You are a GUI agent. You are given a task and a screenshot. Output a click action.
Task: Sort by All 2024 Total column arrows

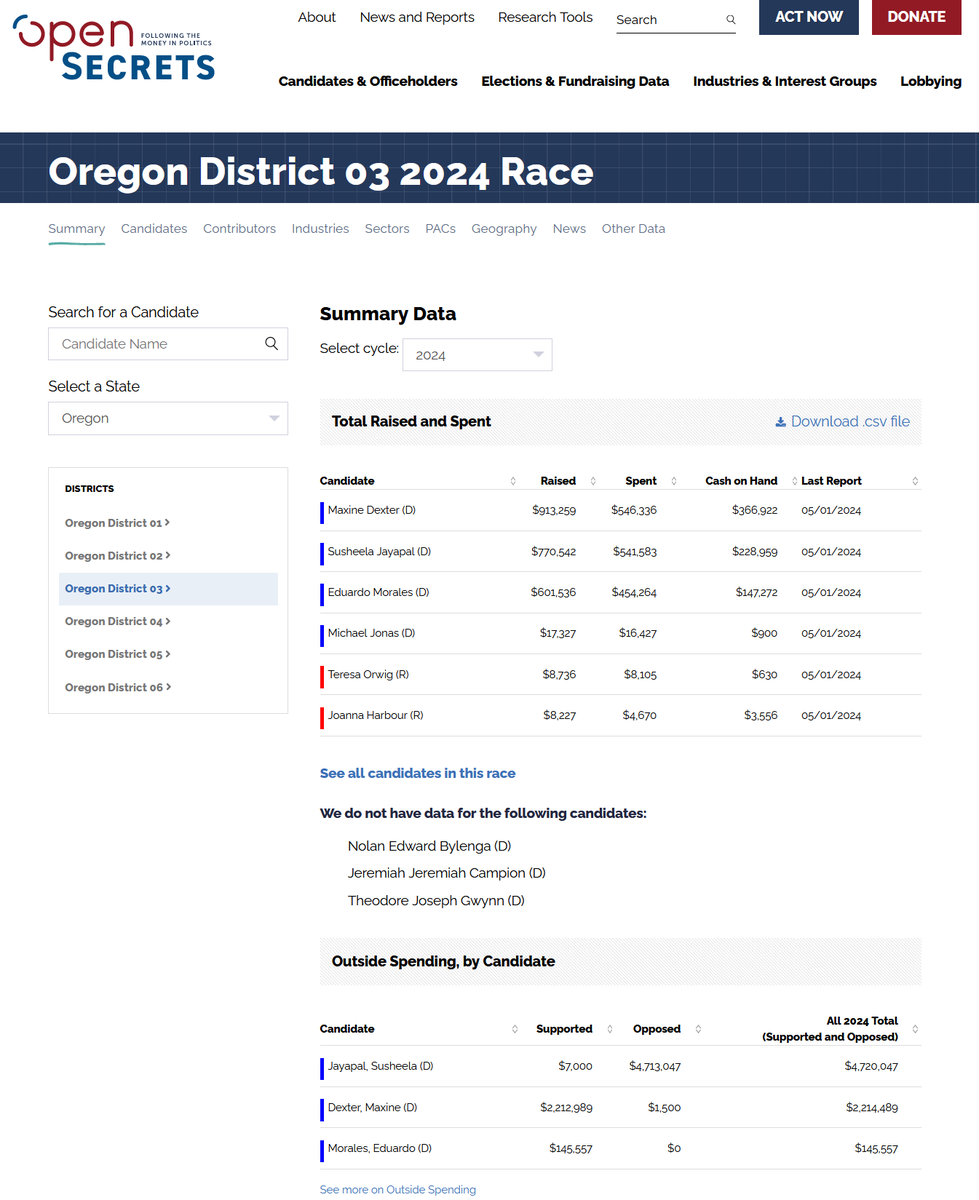click(x=915, y=1029)
